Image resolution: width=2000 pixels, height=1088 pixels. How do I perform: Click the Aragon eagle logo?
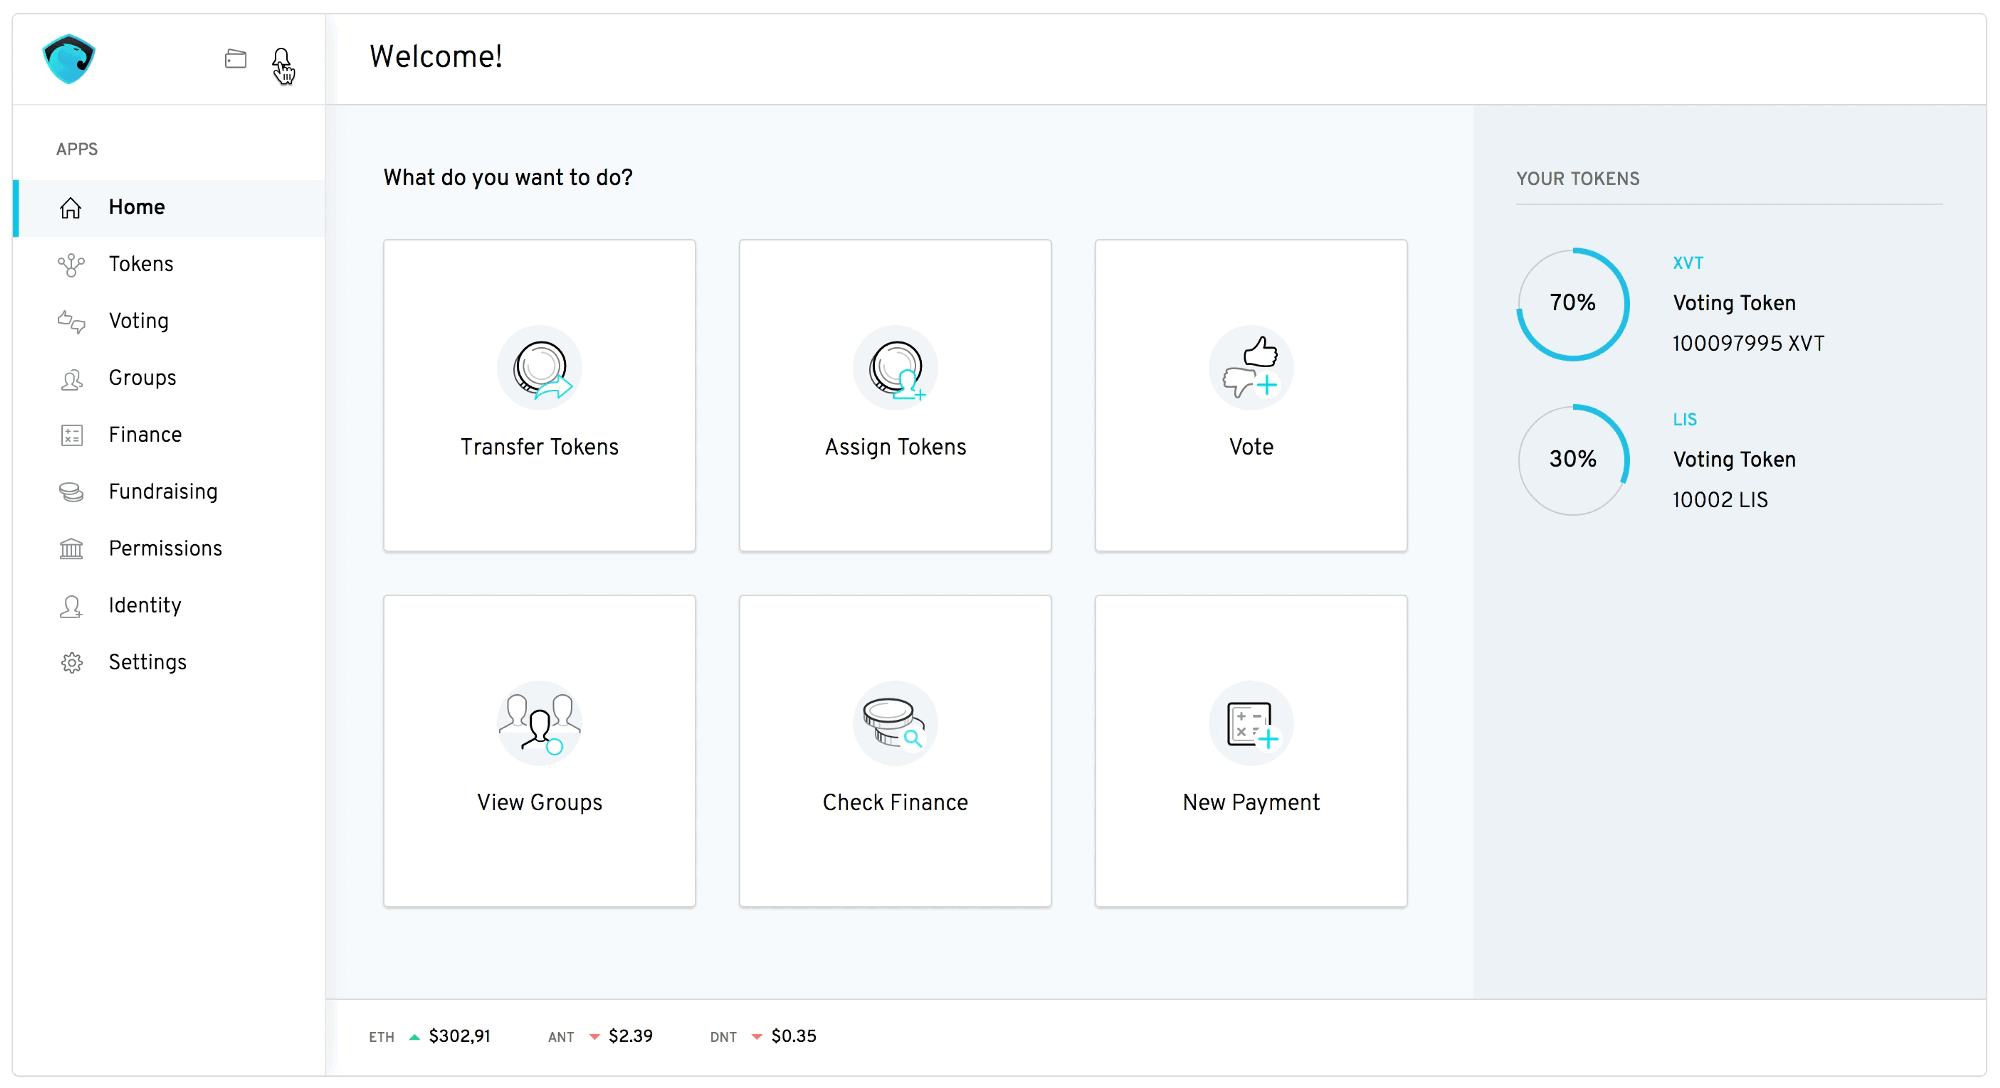[69, 60]
